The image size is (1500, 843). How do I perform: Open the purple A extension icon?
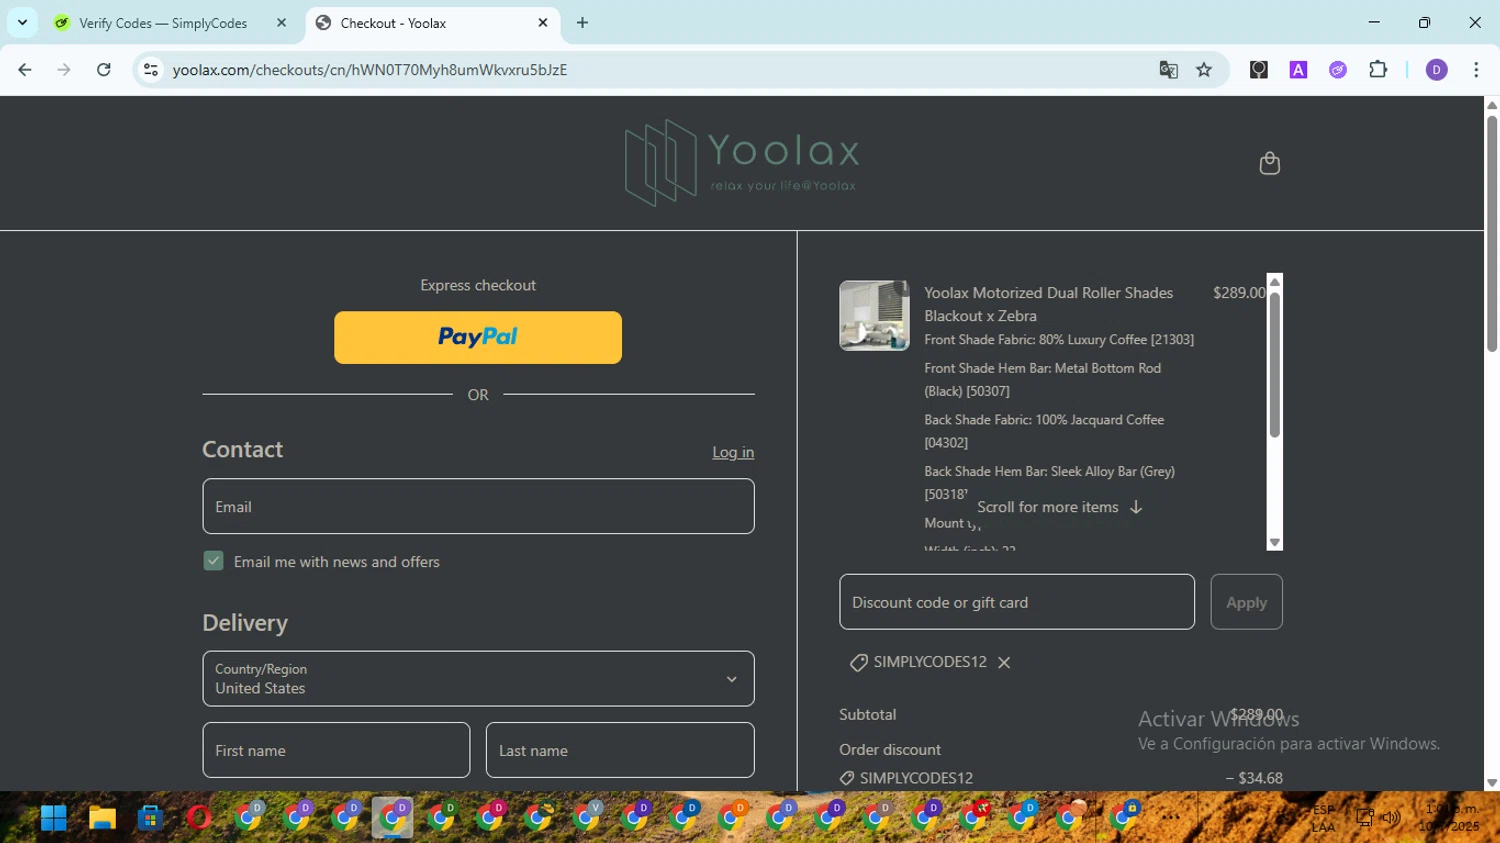1298,69
